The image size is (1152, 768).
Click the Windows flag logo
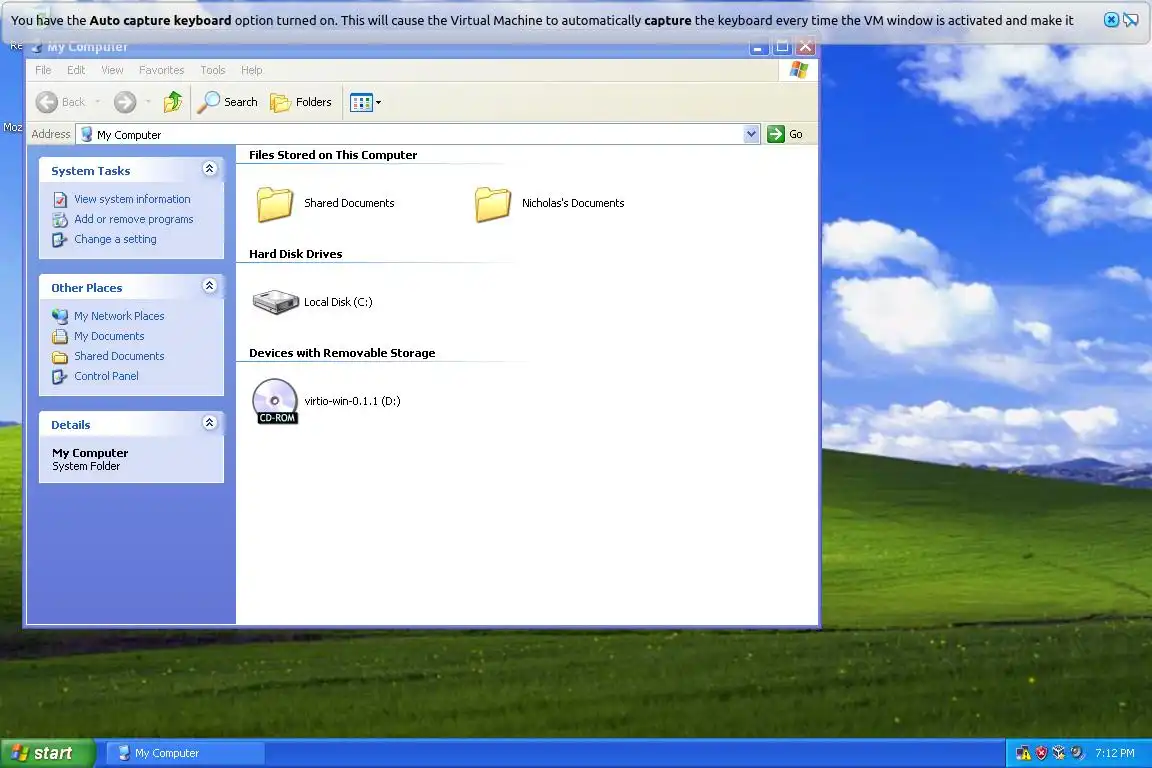799,70
